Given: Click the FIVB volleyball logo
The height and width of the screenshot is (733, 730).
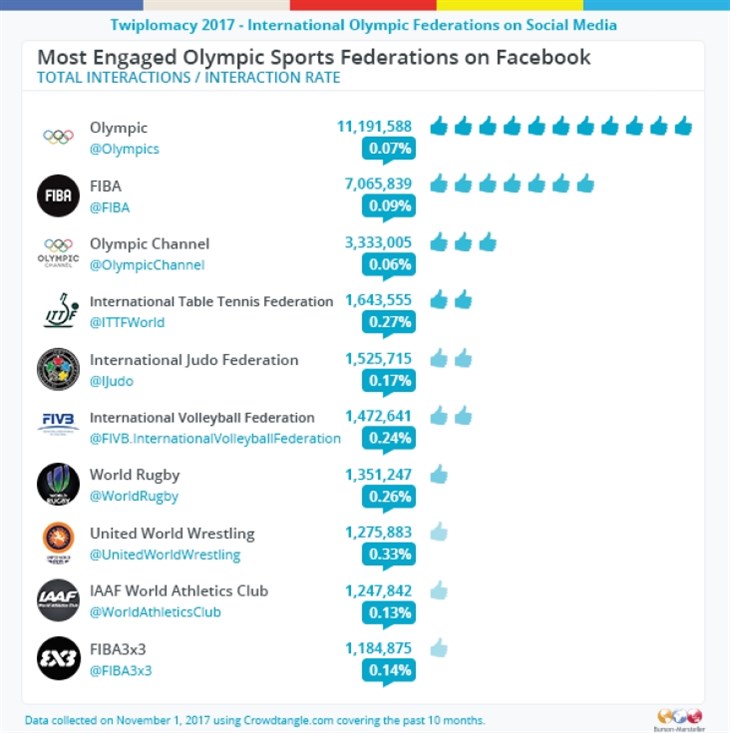Looking at the screenshot, I should 58,424.
